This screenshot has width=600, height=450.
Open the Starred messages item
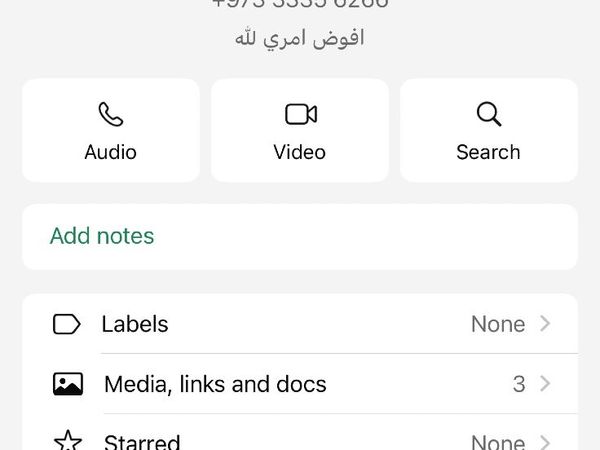click(142, 441)
